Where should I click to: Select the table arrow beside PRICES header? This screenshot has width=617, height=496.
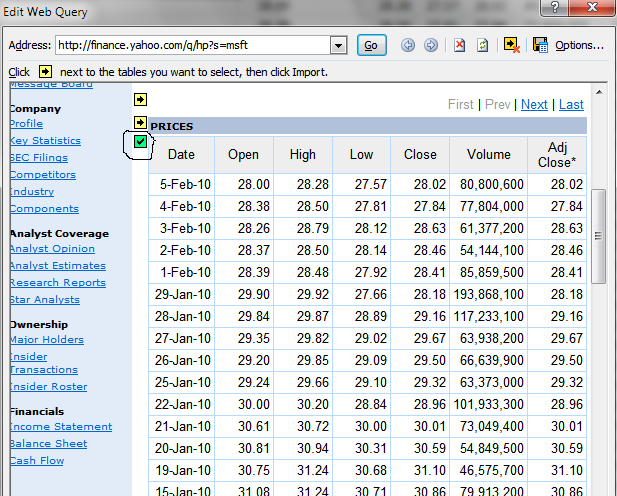(140, 122)
